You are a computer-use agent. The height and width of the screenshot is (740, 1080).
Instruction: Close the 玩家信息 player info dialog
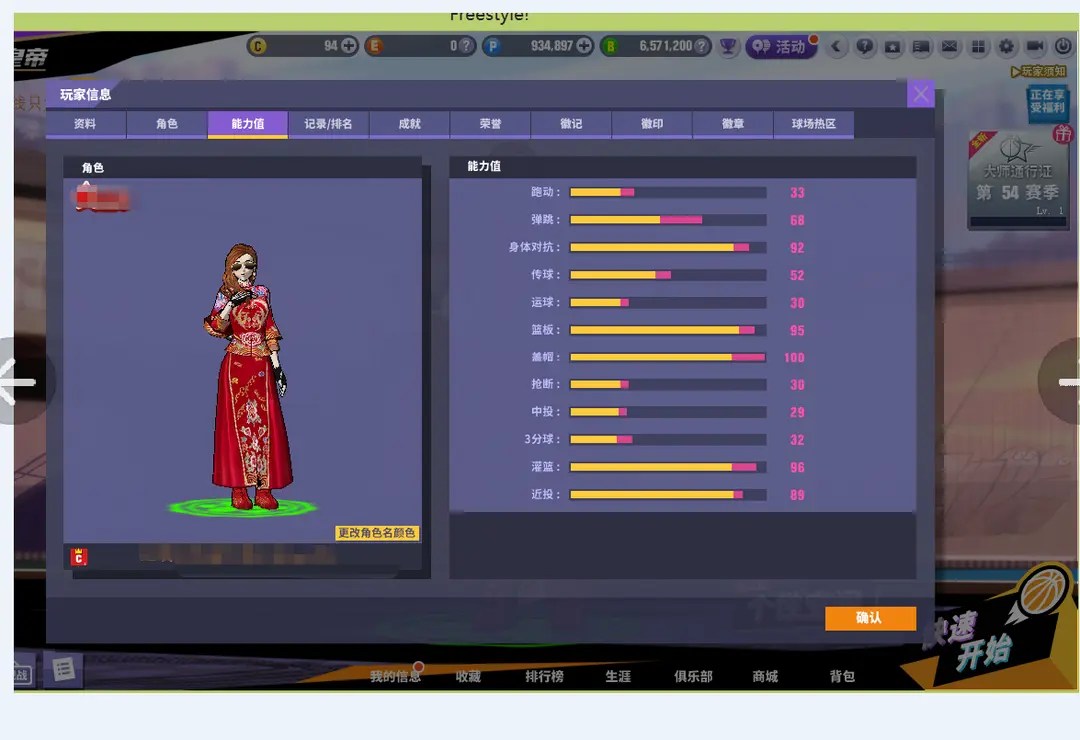921,94
